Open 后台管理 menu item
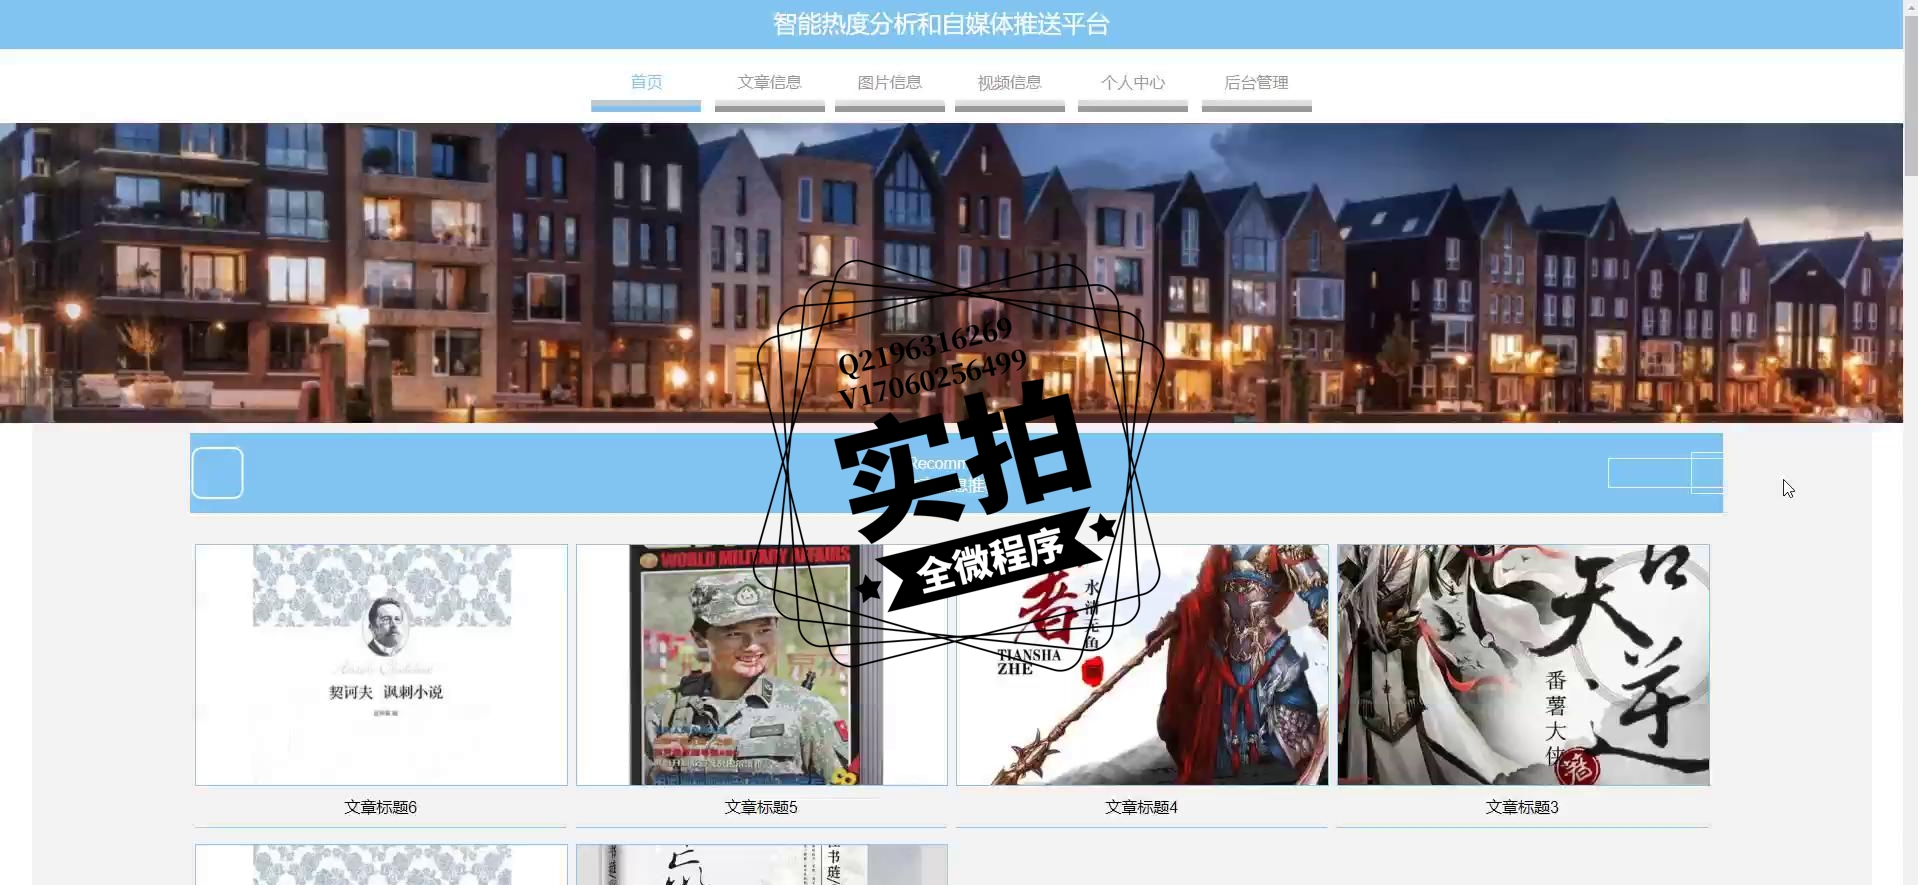Image resolution: width=1918 pixels, height=885 pixels. pos(1256,83)
